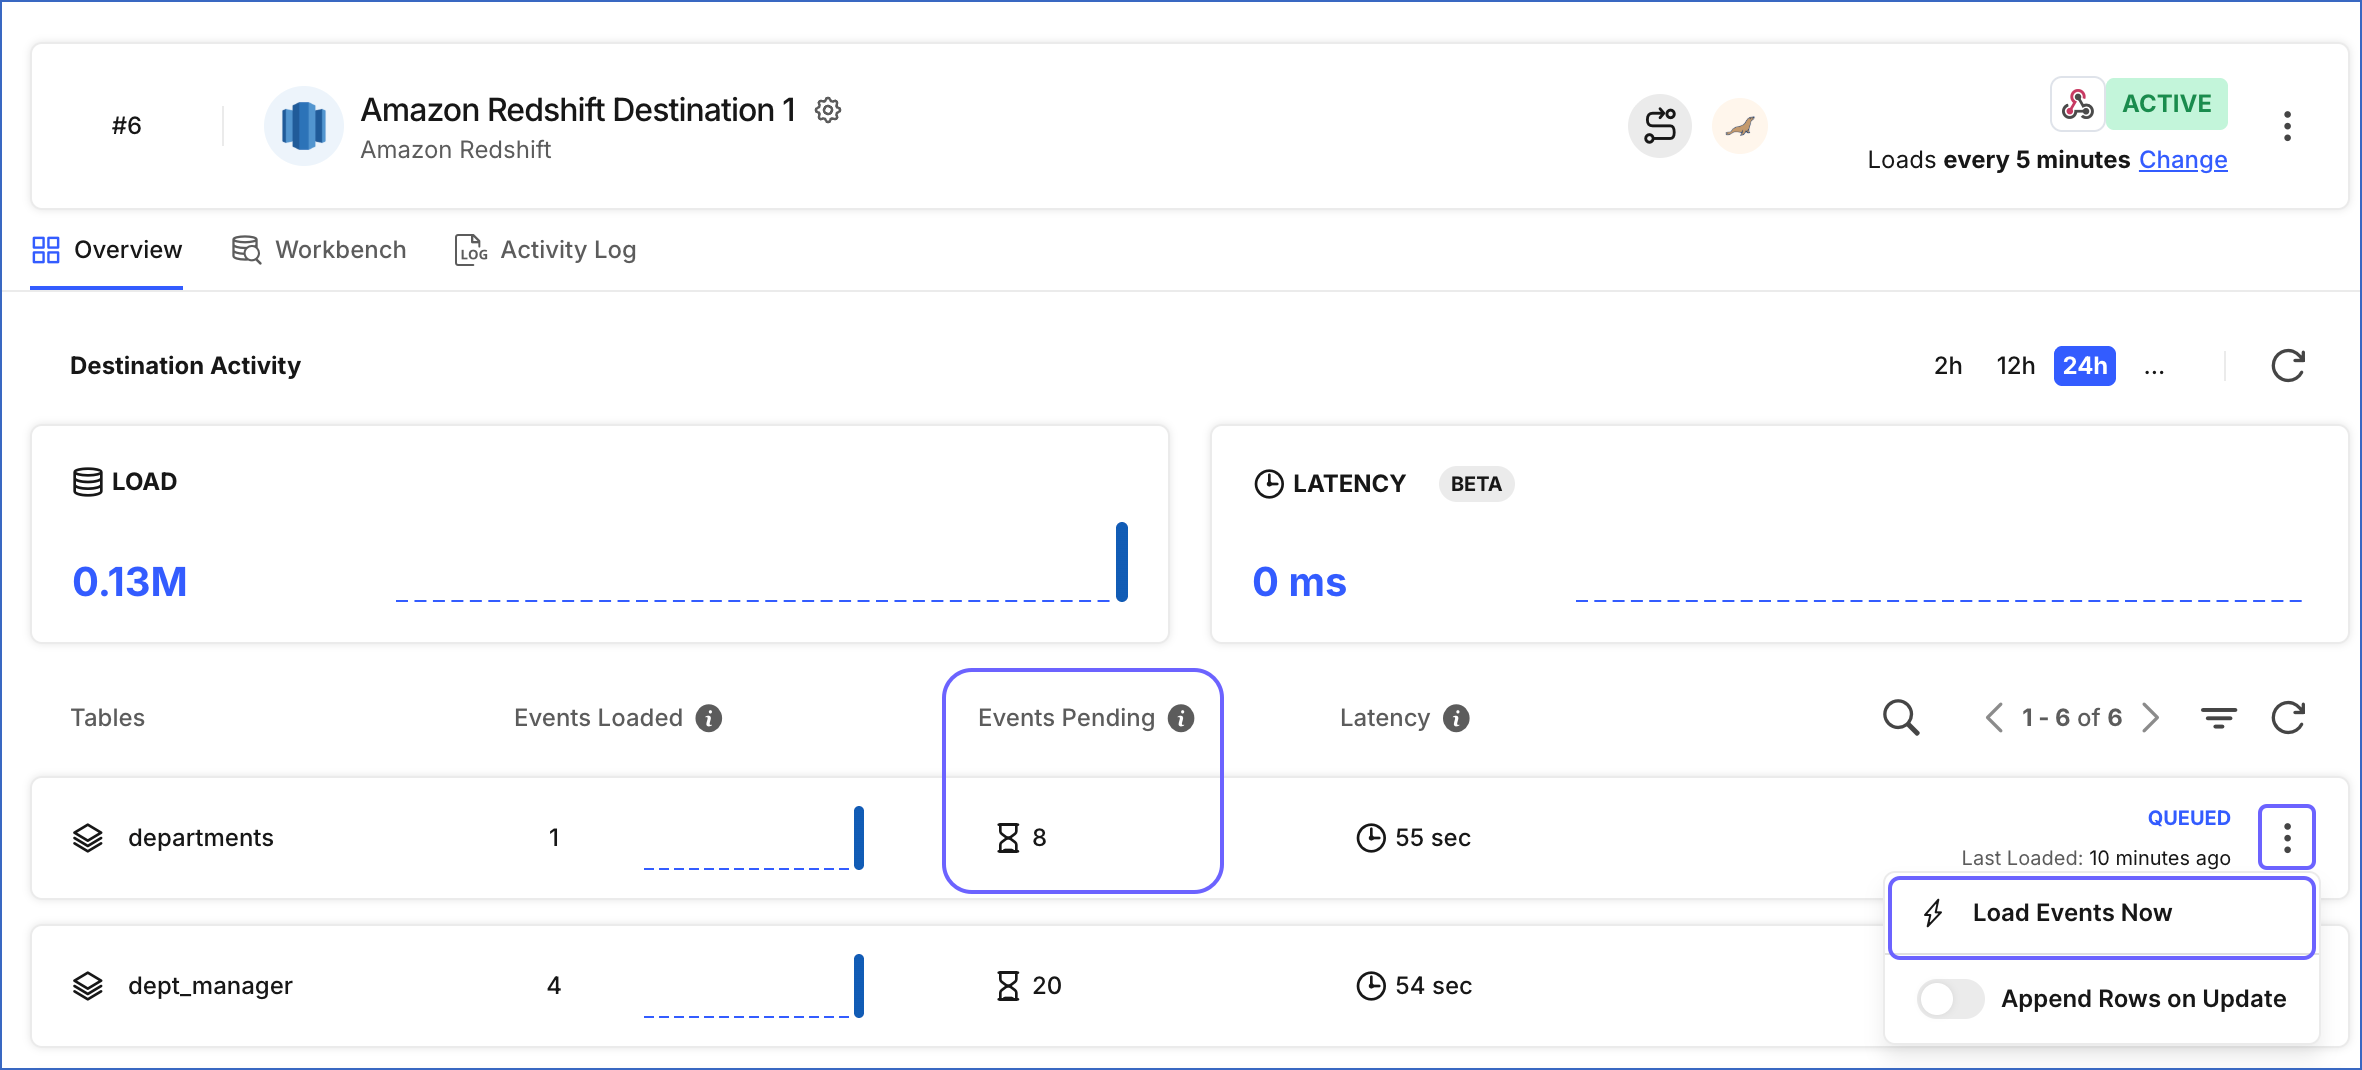2362x1070 pixels.
Task: Refresh the Destination Activity section
Action: (2288, 366)
